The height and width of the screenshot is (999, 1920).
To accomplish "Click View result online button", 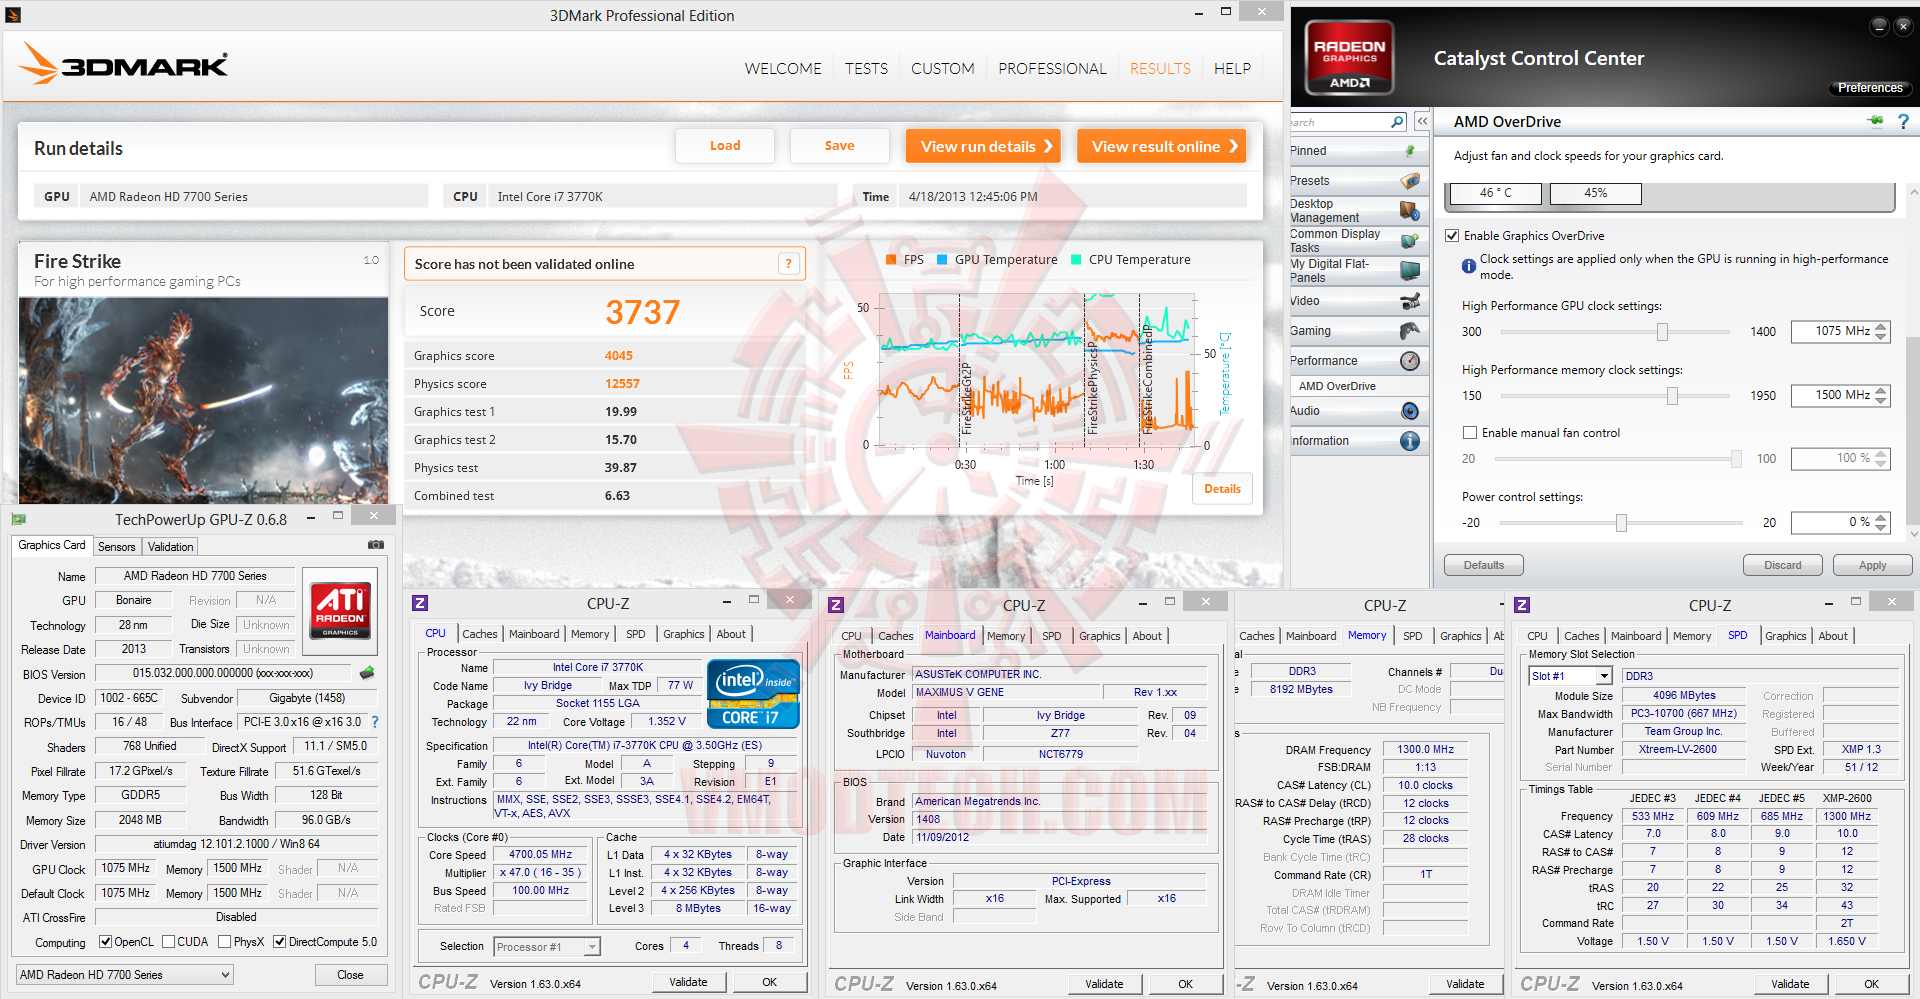I will (1162, 146).
